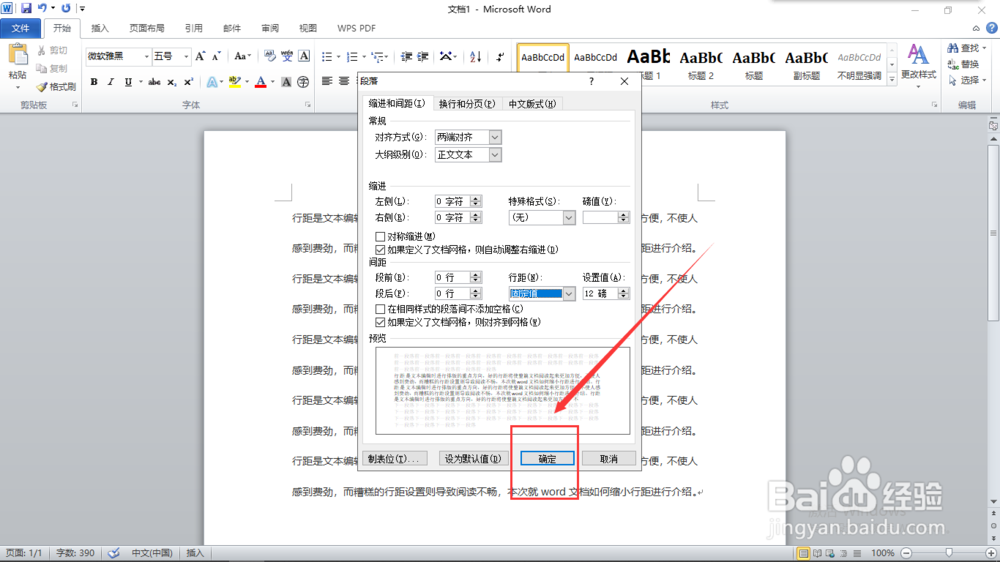
Task: Click the OK button in Paragraph dialog
Action: coord(547,459)
